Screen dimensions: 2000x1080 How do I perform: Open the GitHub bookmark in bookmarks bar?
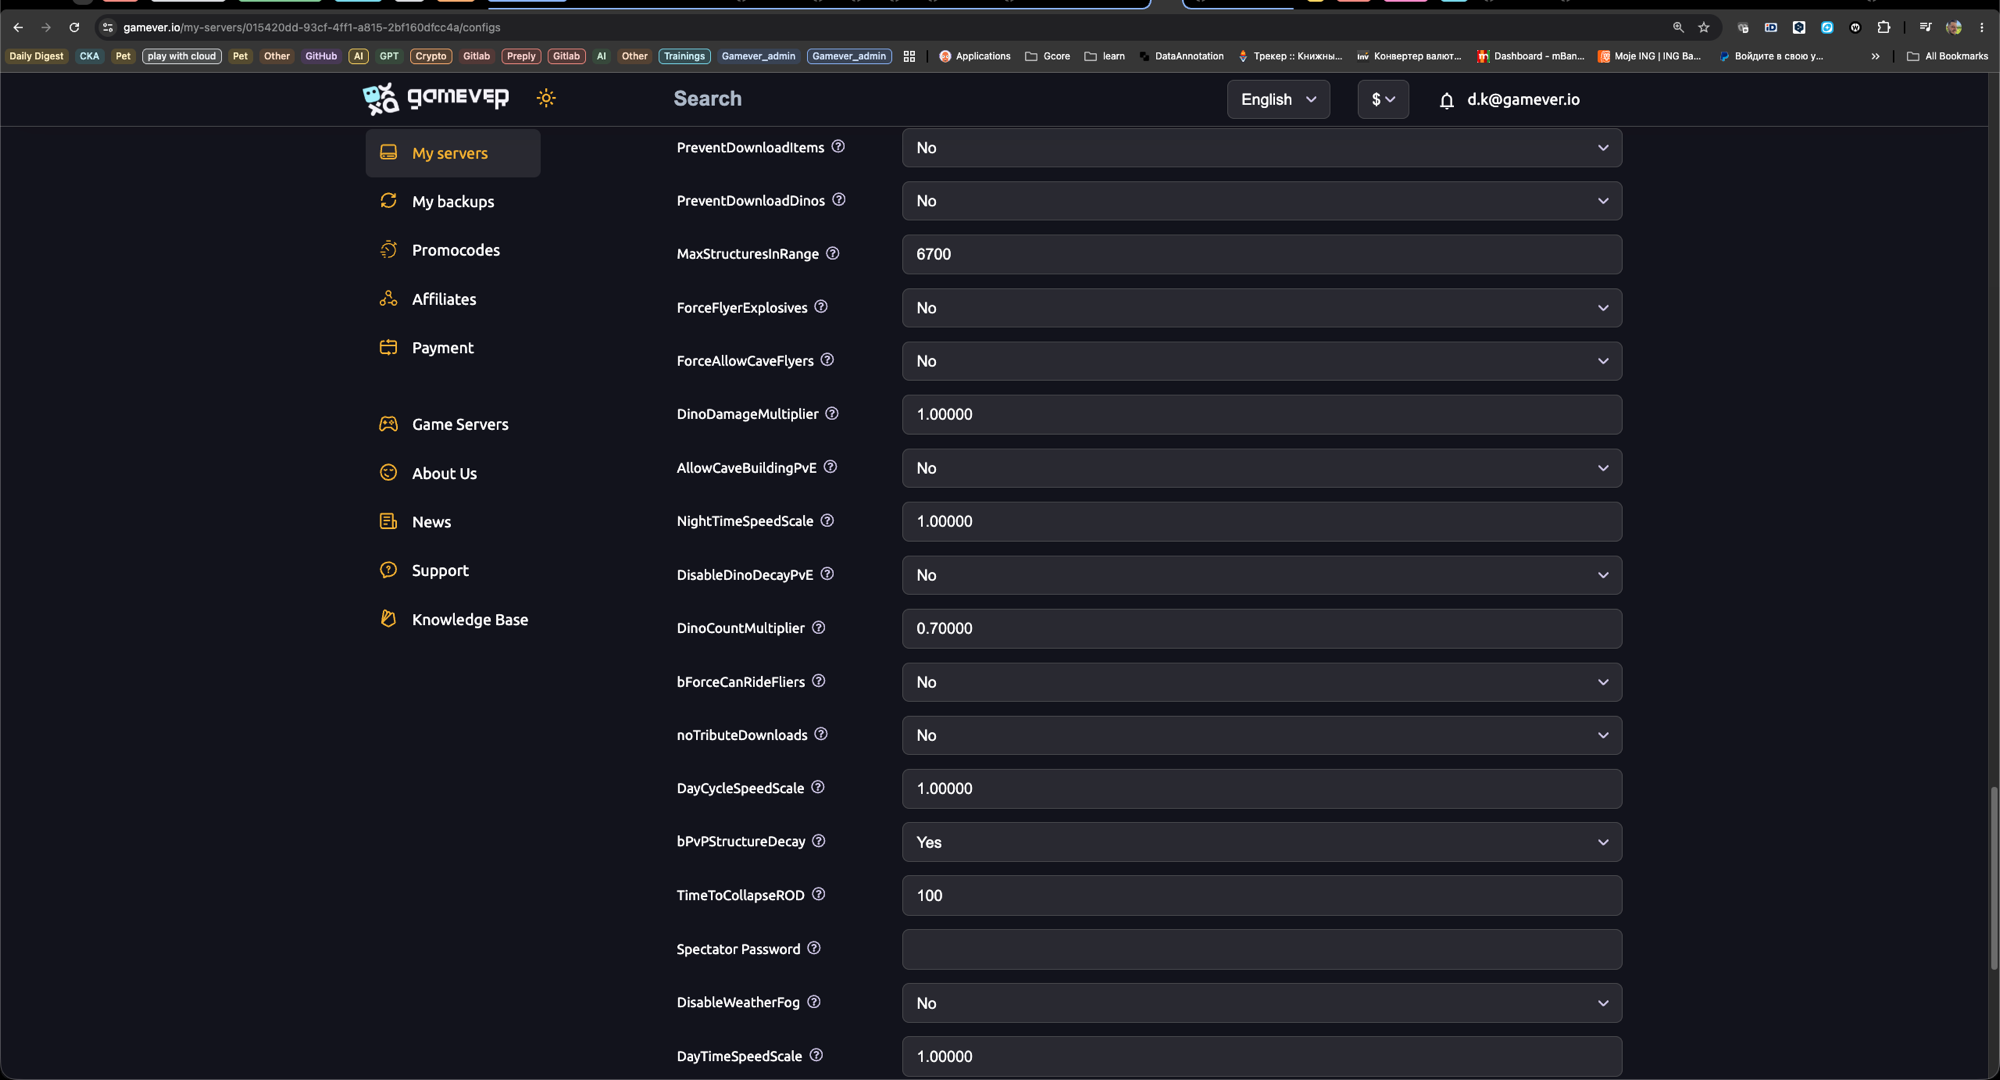(321, 56)
